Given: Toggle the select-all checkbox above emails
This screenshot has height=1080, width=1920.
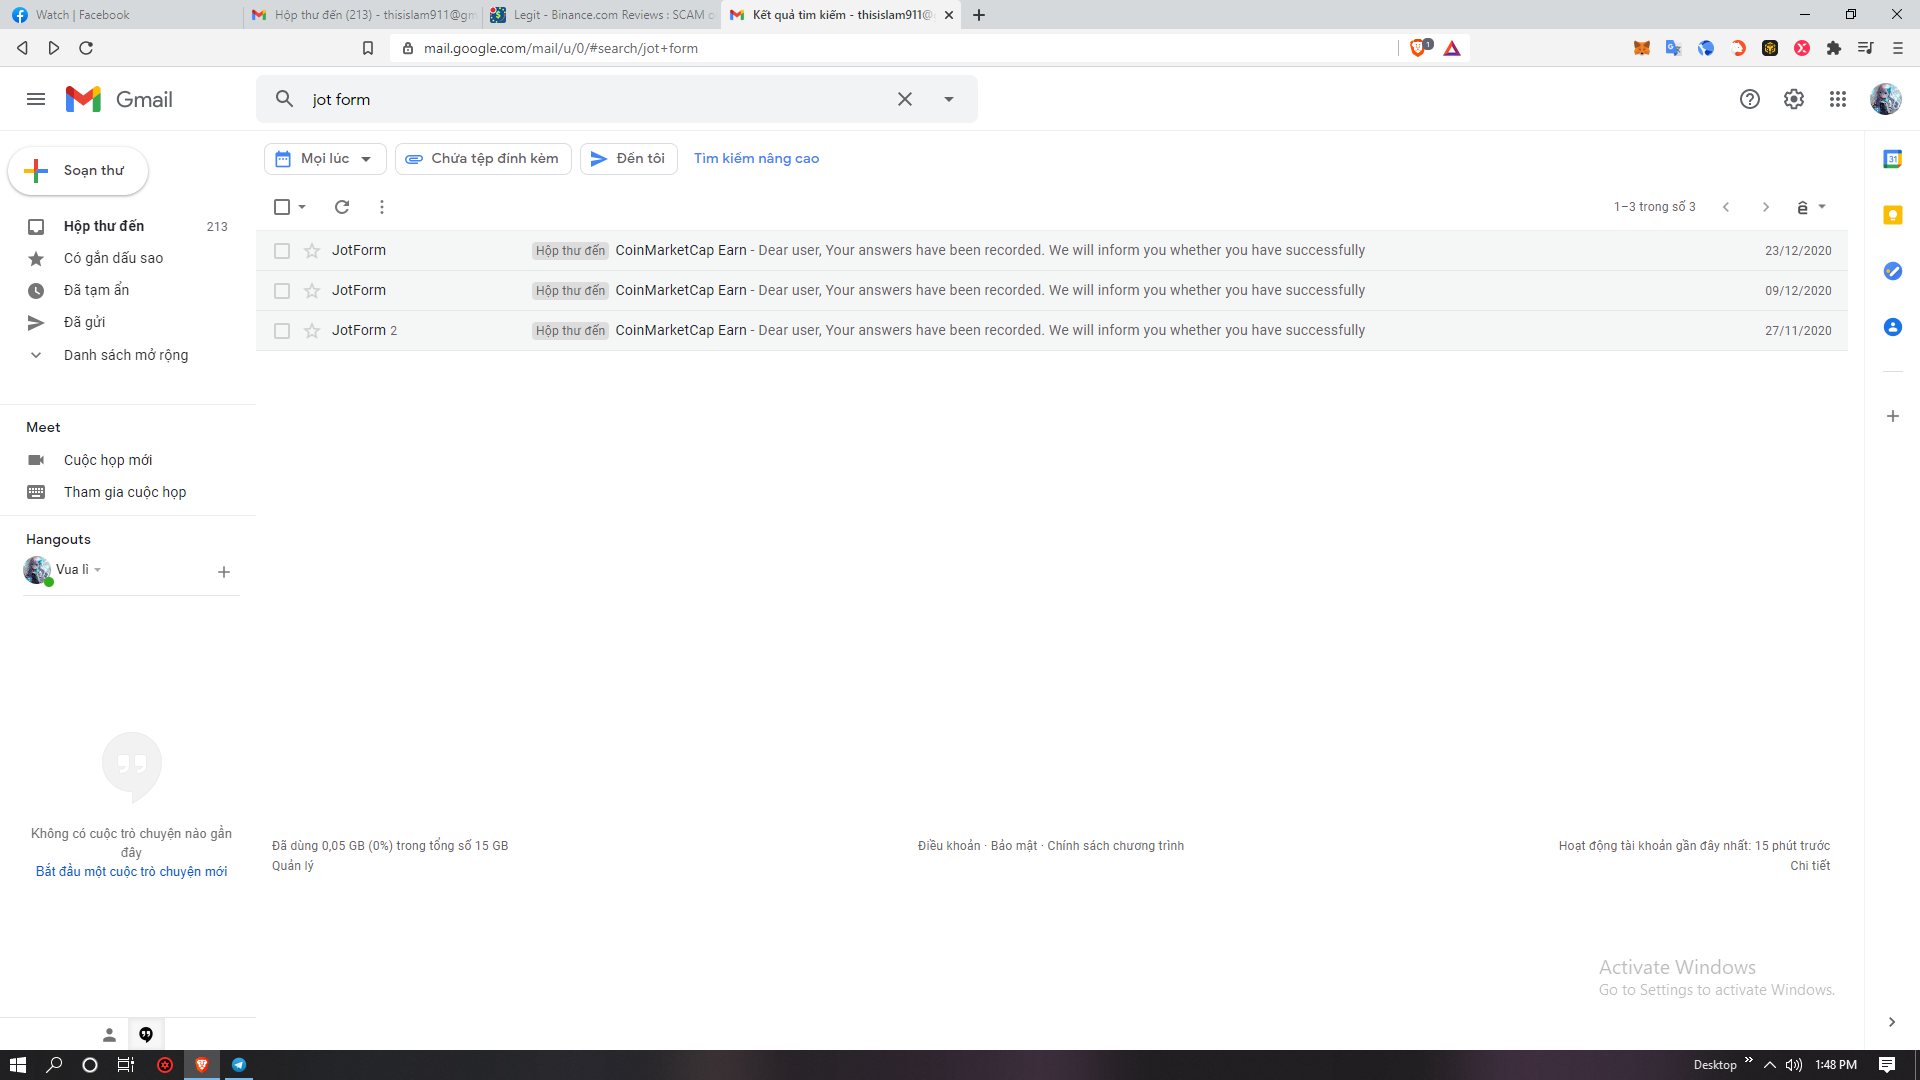Looking at the screenshot, I should (282, 207).
